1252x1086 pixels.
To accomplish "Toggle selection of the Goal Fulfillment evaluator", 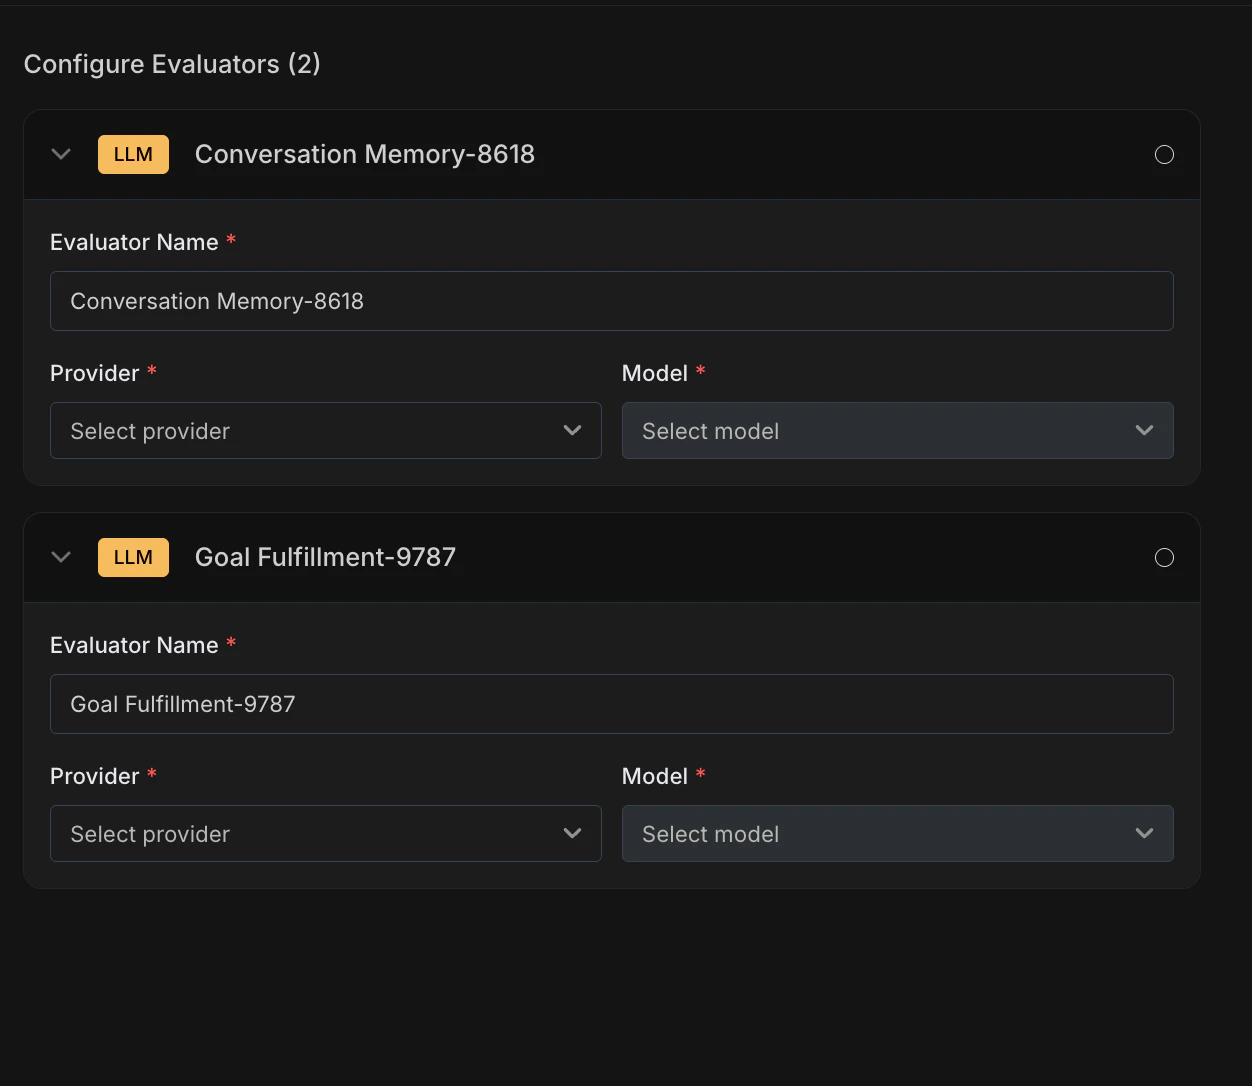I will click(1164, 557).
